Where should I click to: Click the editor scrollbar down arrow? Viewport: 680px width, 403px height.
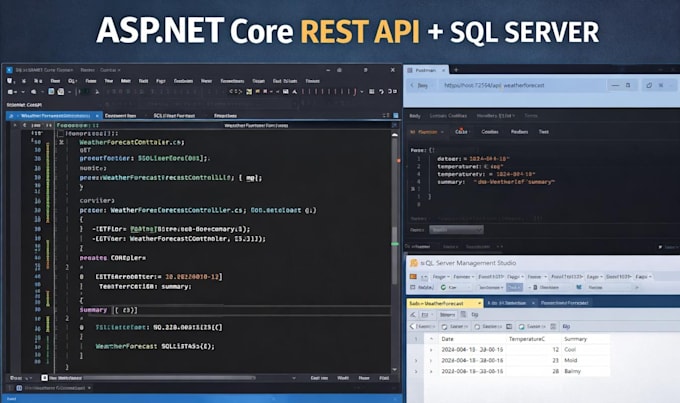(394, 369)
